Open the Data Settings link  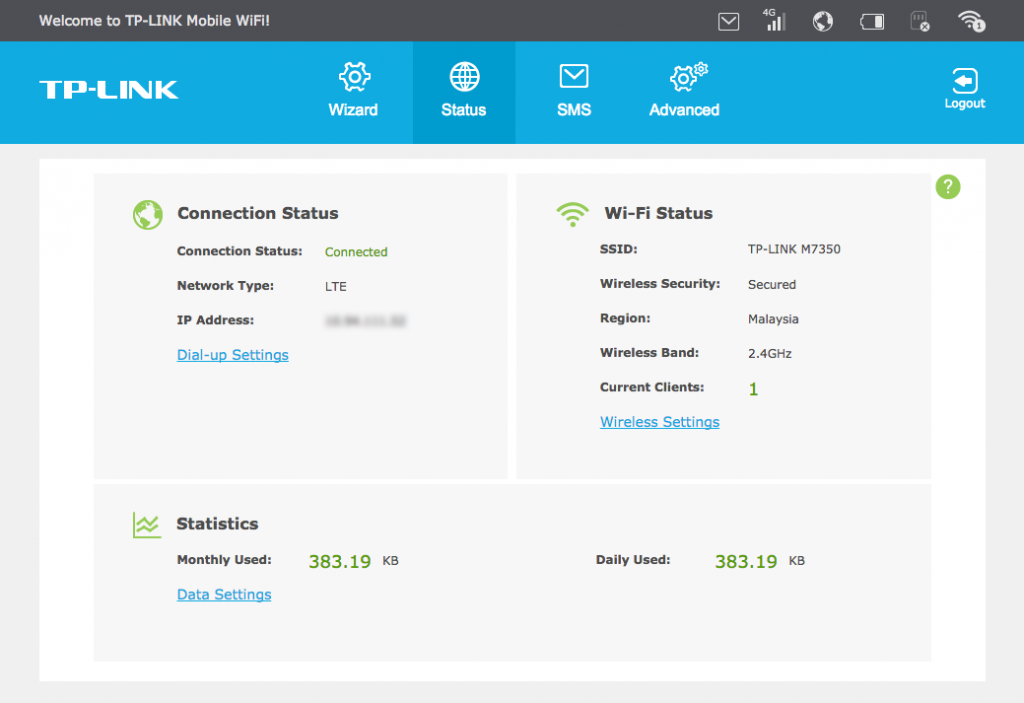pyautogui.click(x=224, y=595)
